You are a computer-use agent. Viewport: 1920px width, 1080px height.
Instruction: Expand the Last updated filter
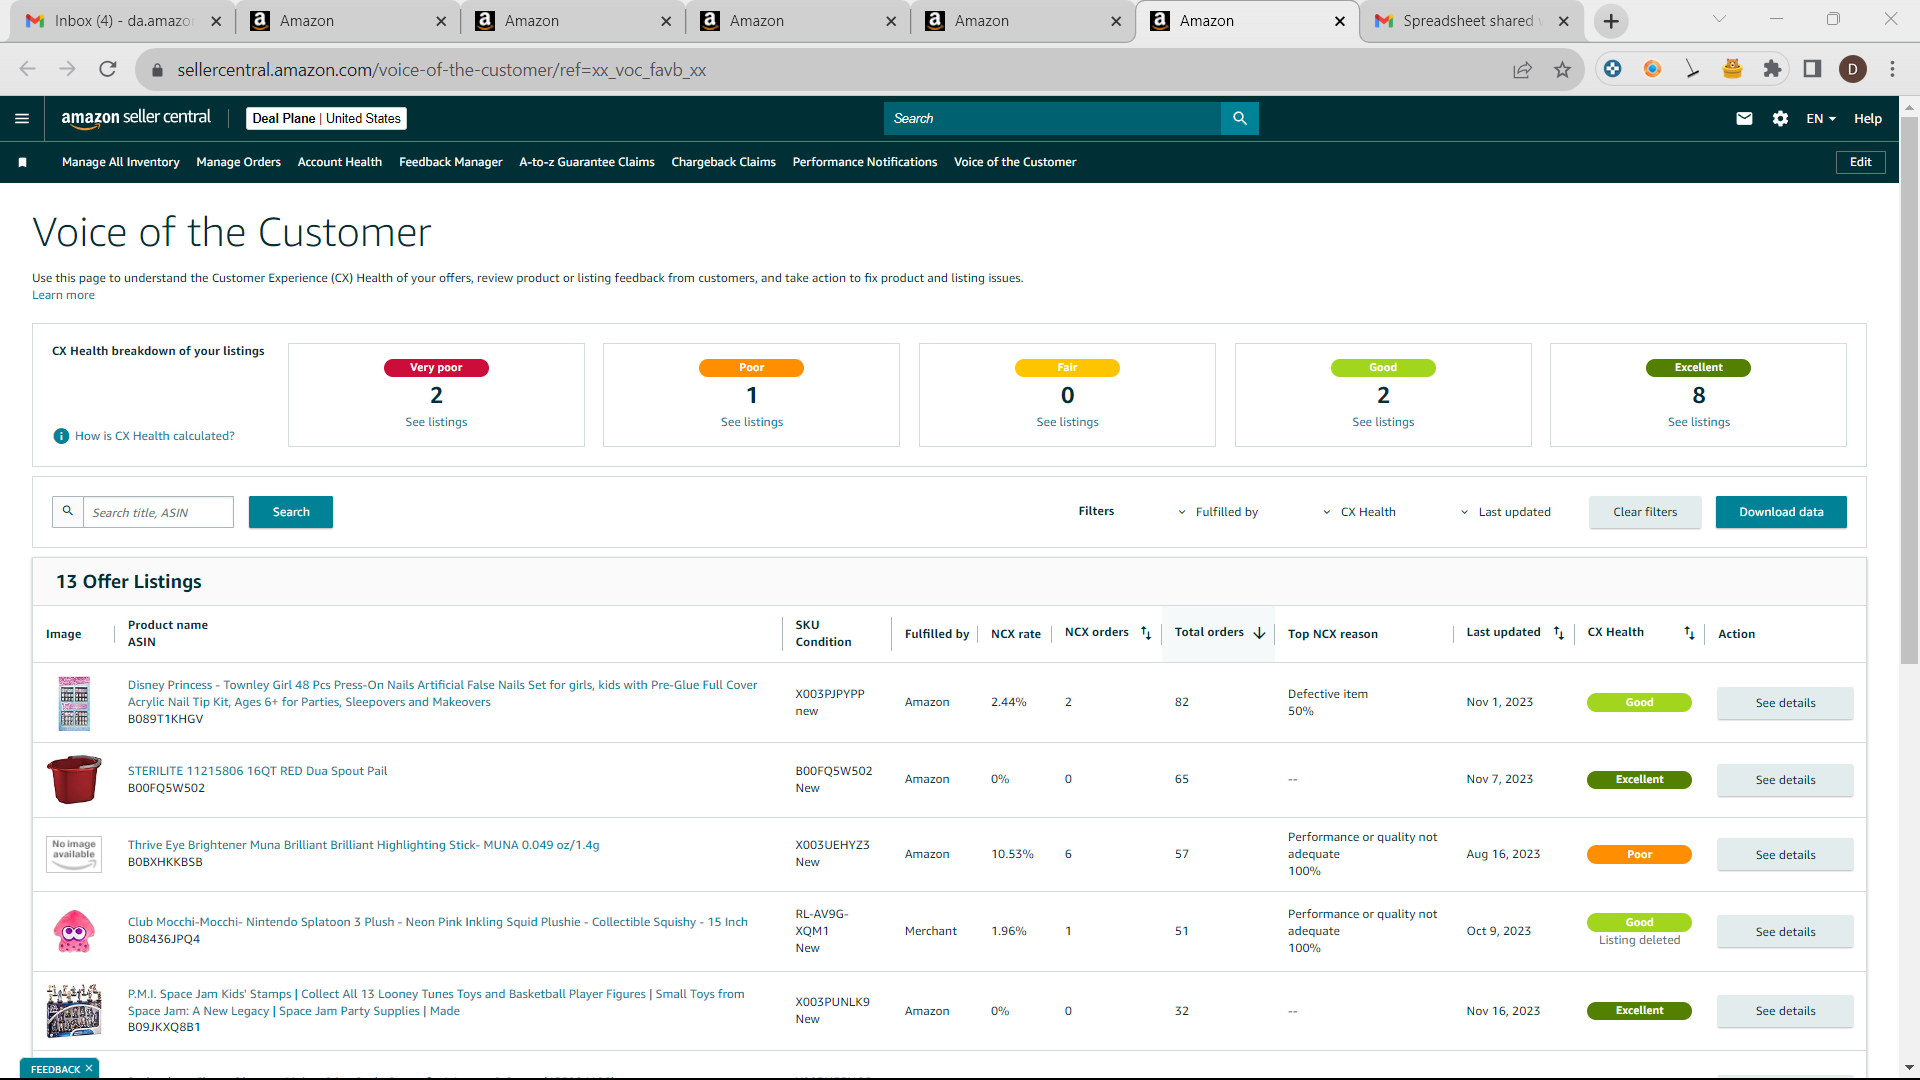tap(1505, 512)
